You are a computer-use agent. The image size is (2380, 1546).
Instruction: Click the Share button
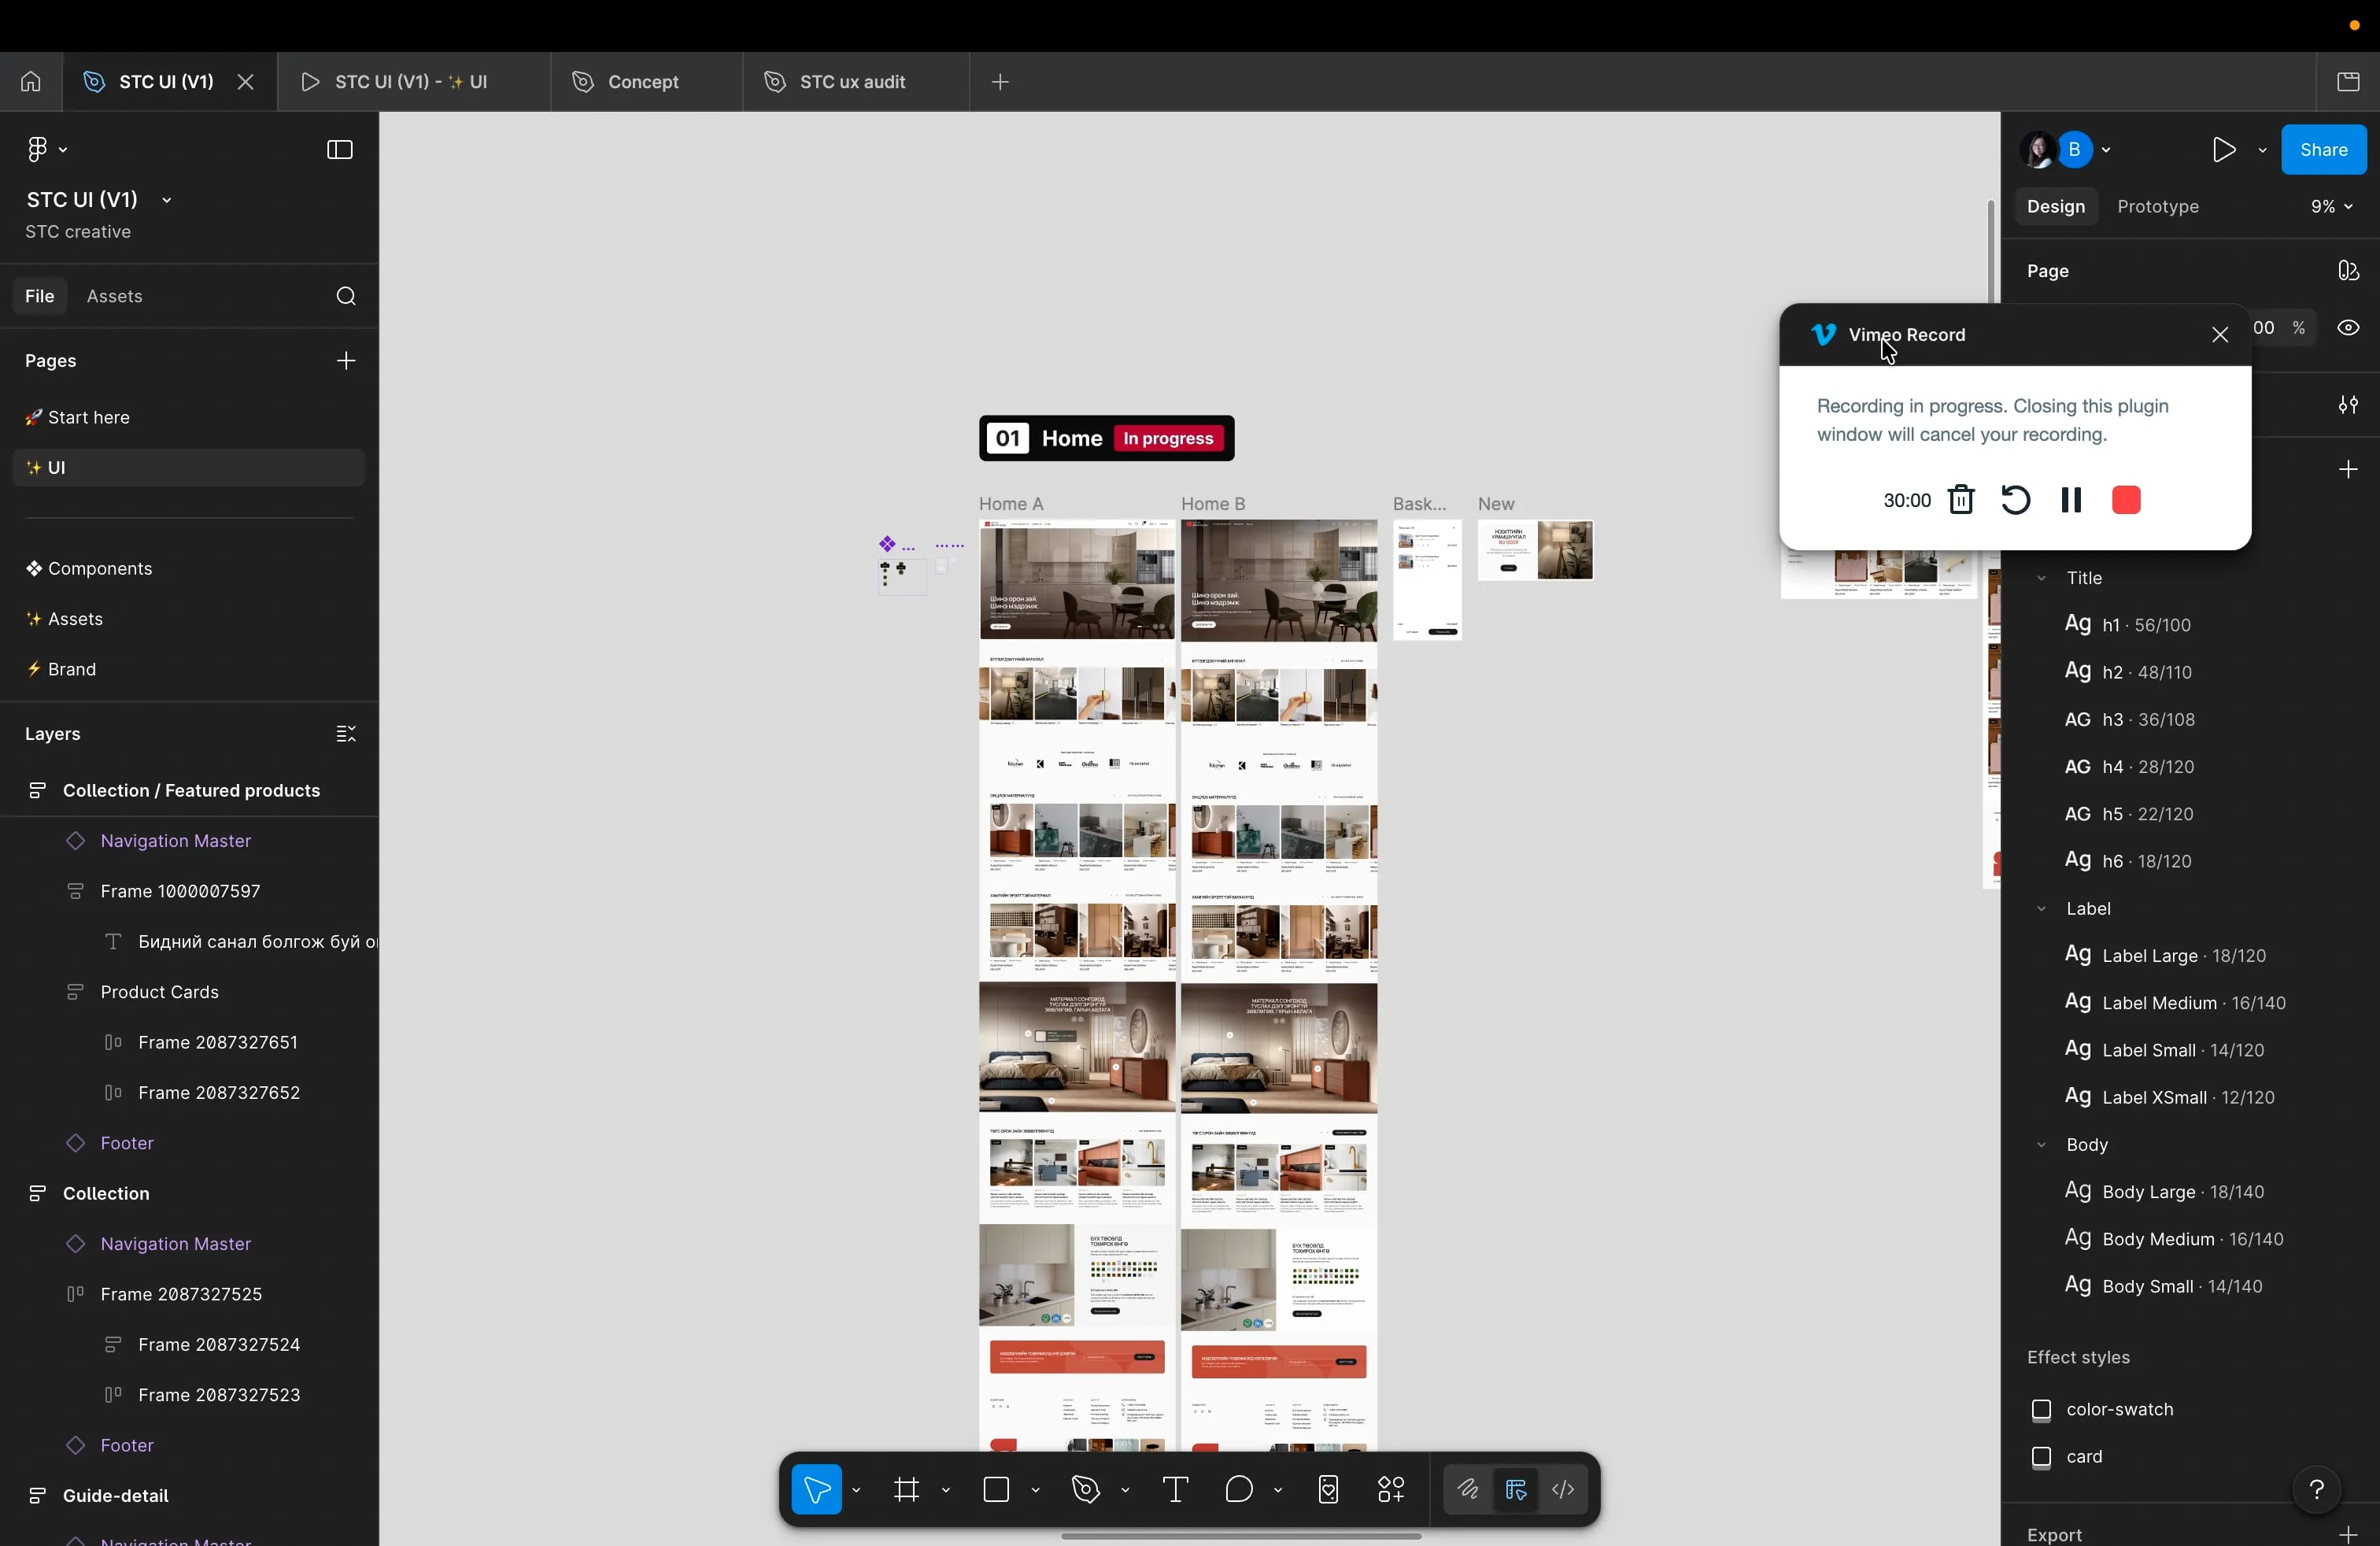(2323, 150)
